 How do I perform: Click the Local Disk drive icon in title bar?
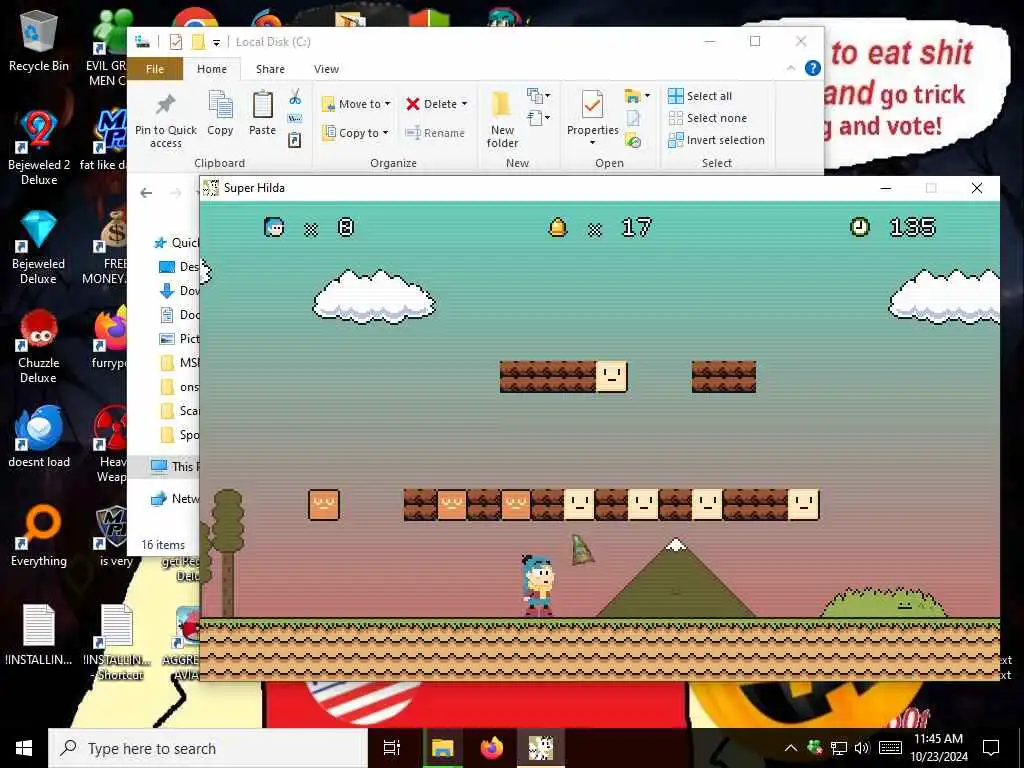coord(142,42)
